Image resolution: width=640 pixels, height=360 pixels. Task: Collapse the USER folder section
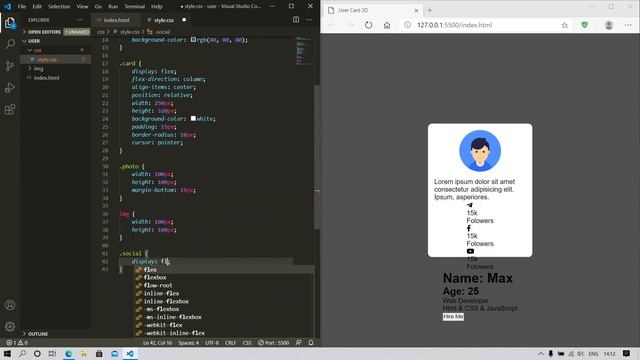click(x=55, y=41)
